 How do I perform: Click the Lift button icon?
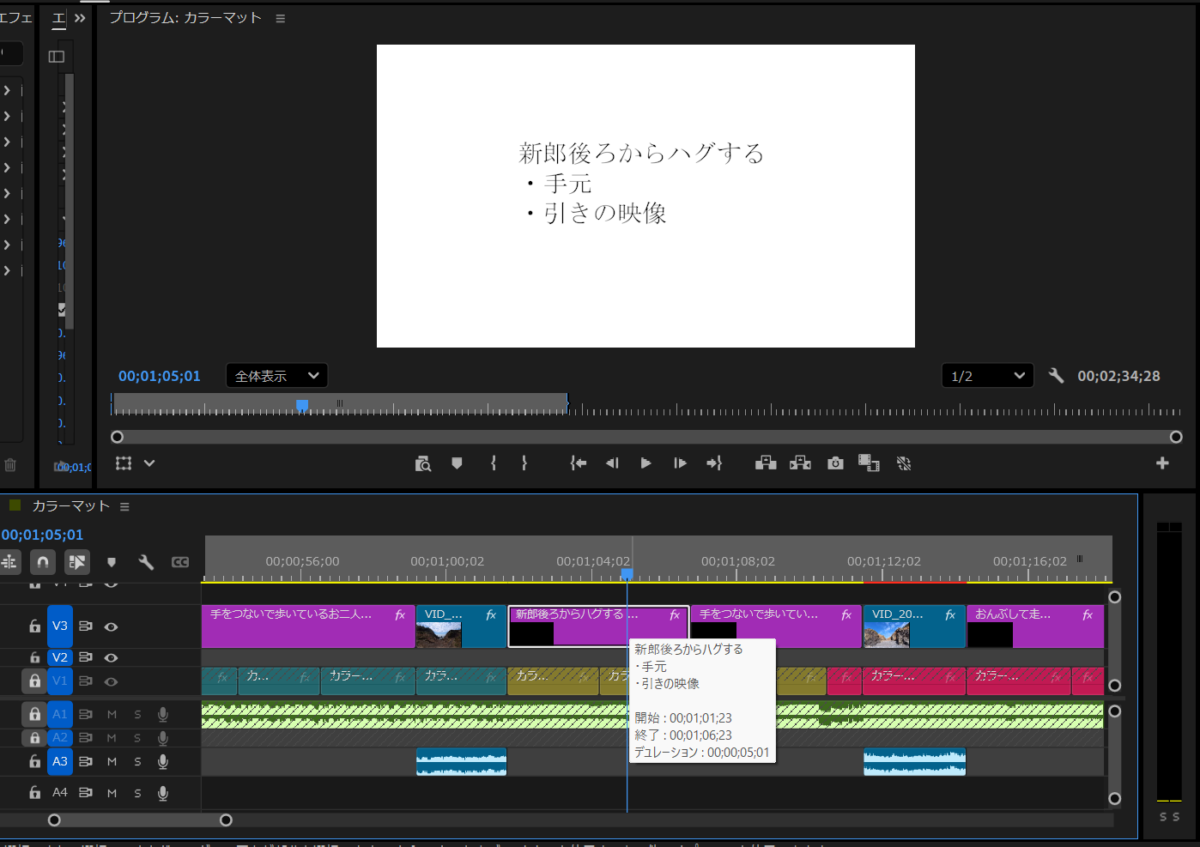pos(766,463)
